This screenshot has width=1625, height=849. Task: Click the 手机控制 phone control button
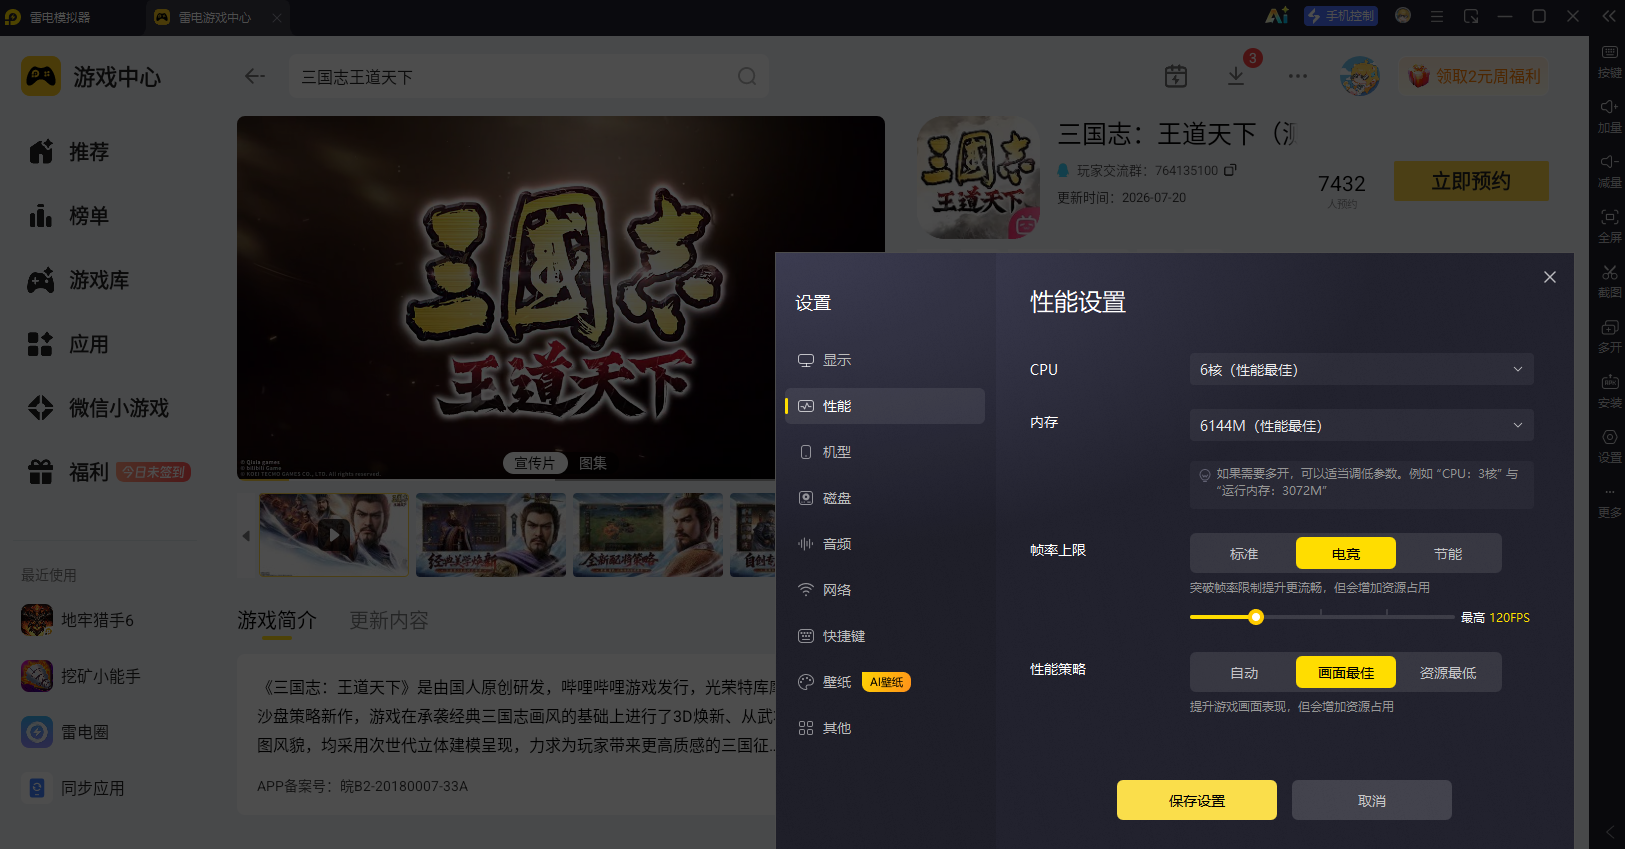click(1341, 16)
